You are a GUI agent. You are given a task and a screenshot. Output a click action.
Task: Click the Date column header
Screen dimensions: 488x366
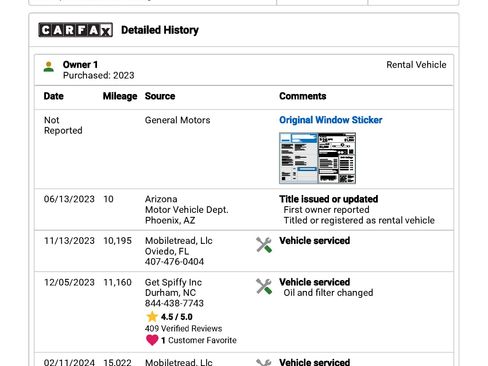54,96
